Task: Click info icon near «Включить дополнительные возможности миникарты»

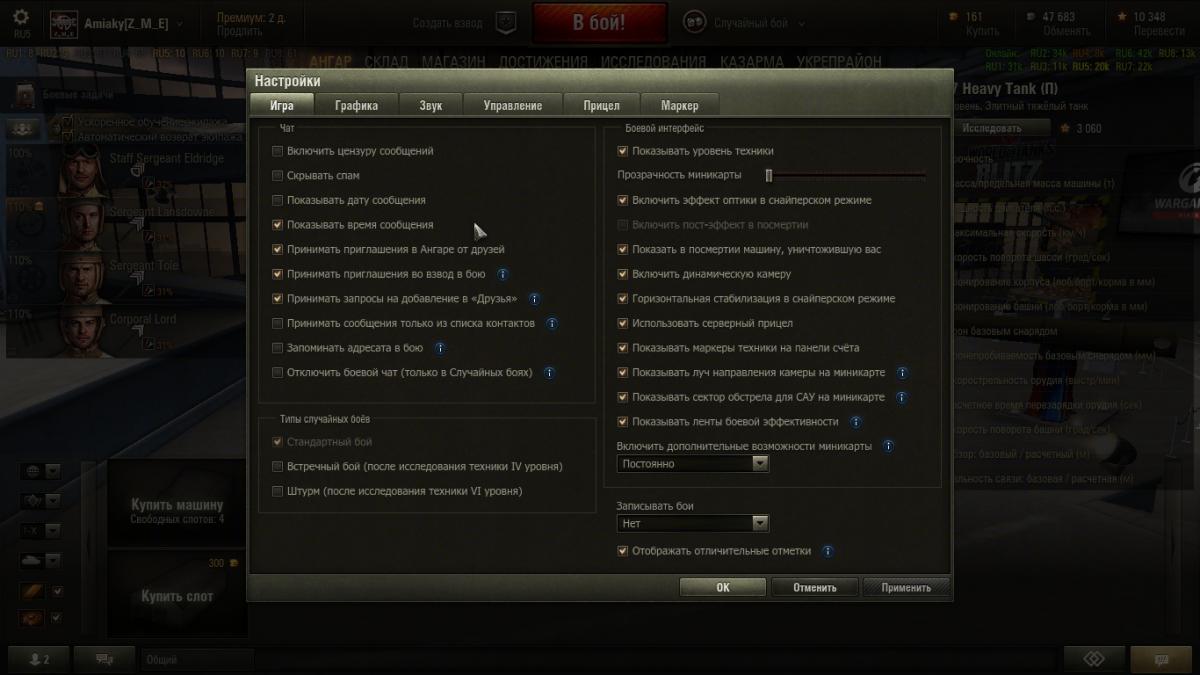Action: tap(888, 446)
